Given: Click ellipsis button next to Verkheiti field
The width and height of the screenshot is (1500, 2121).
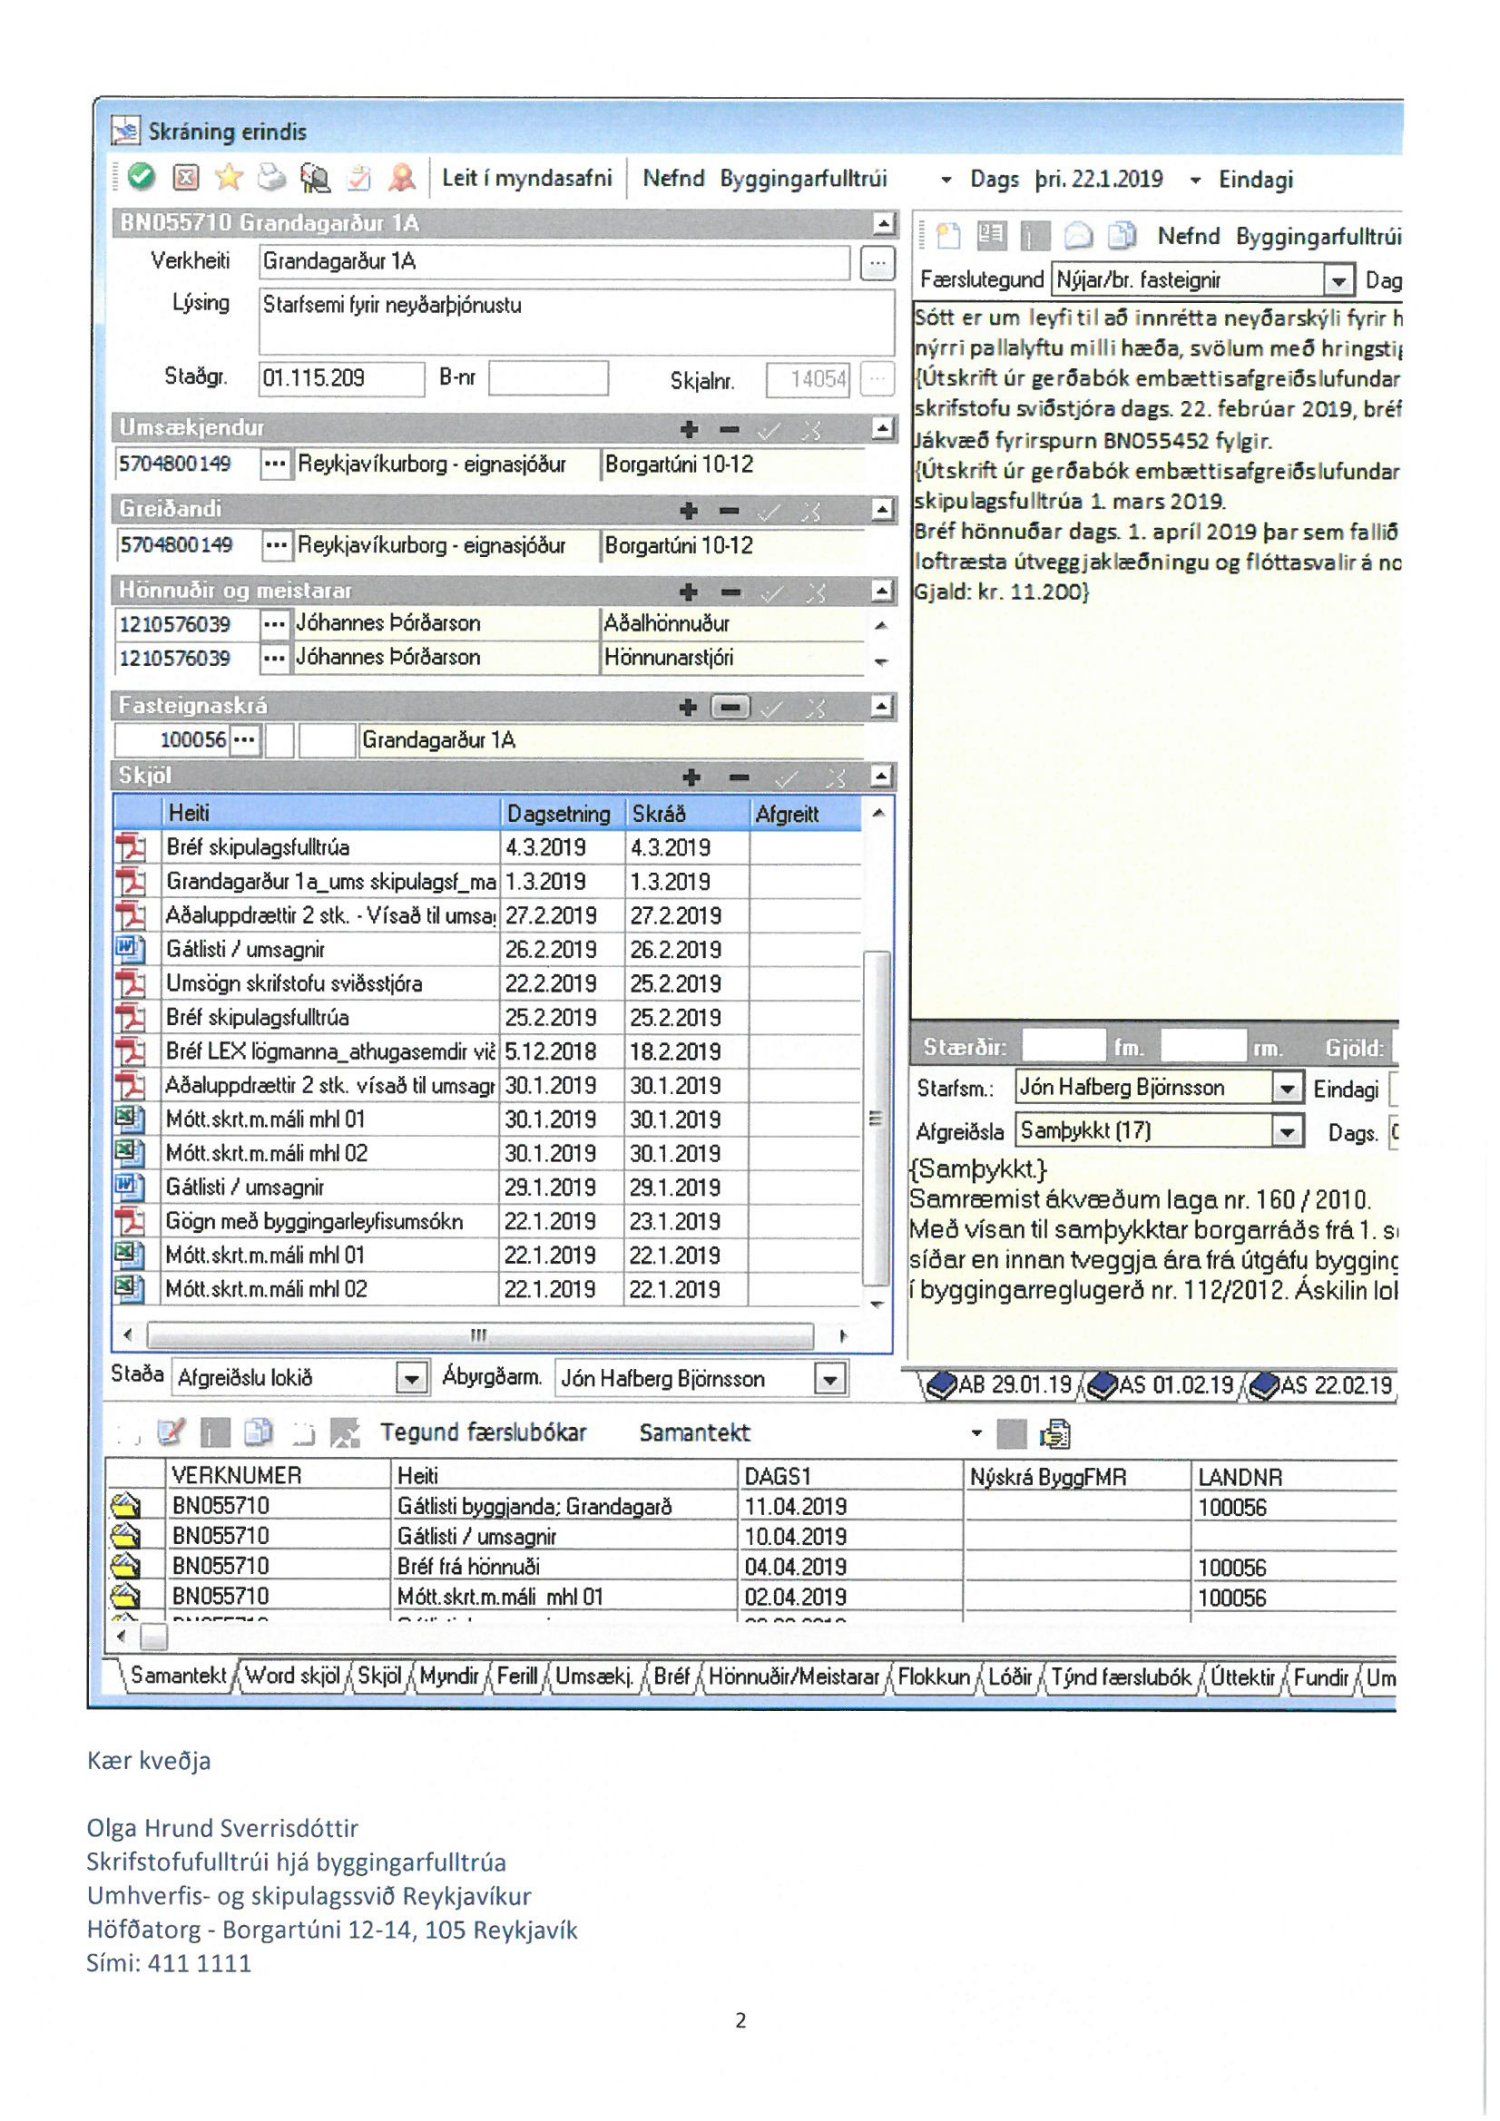Looking at the screenshot, I should click(877, 264).
